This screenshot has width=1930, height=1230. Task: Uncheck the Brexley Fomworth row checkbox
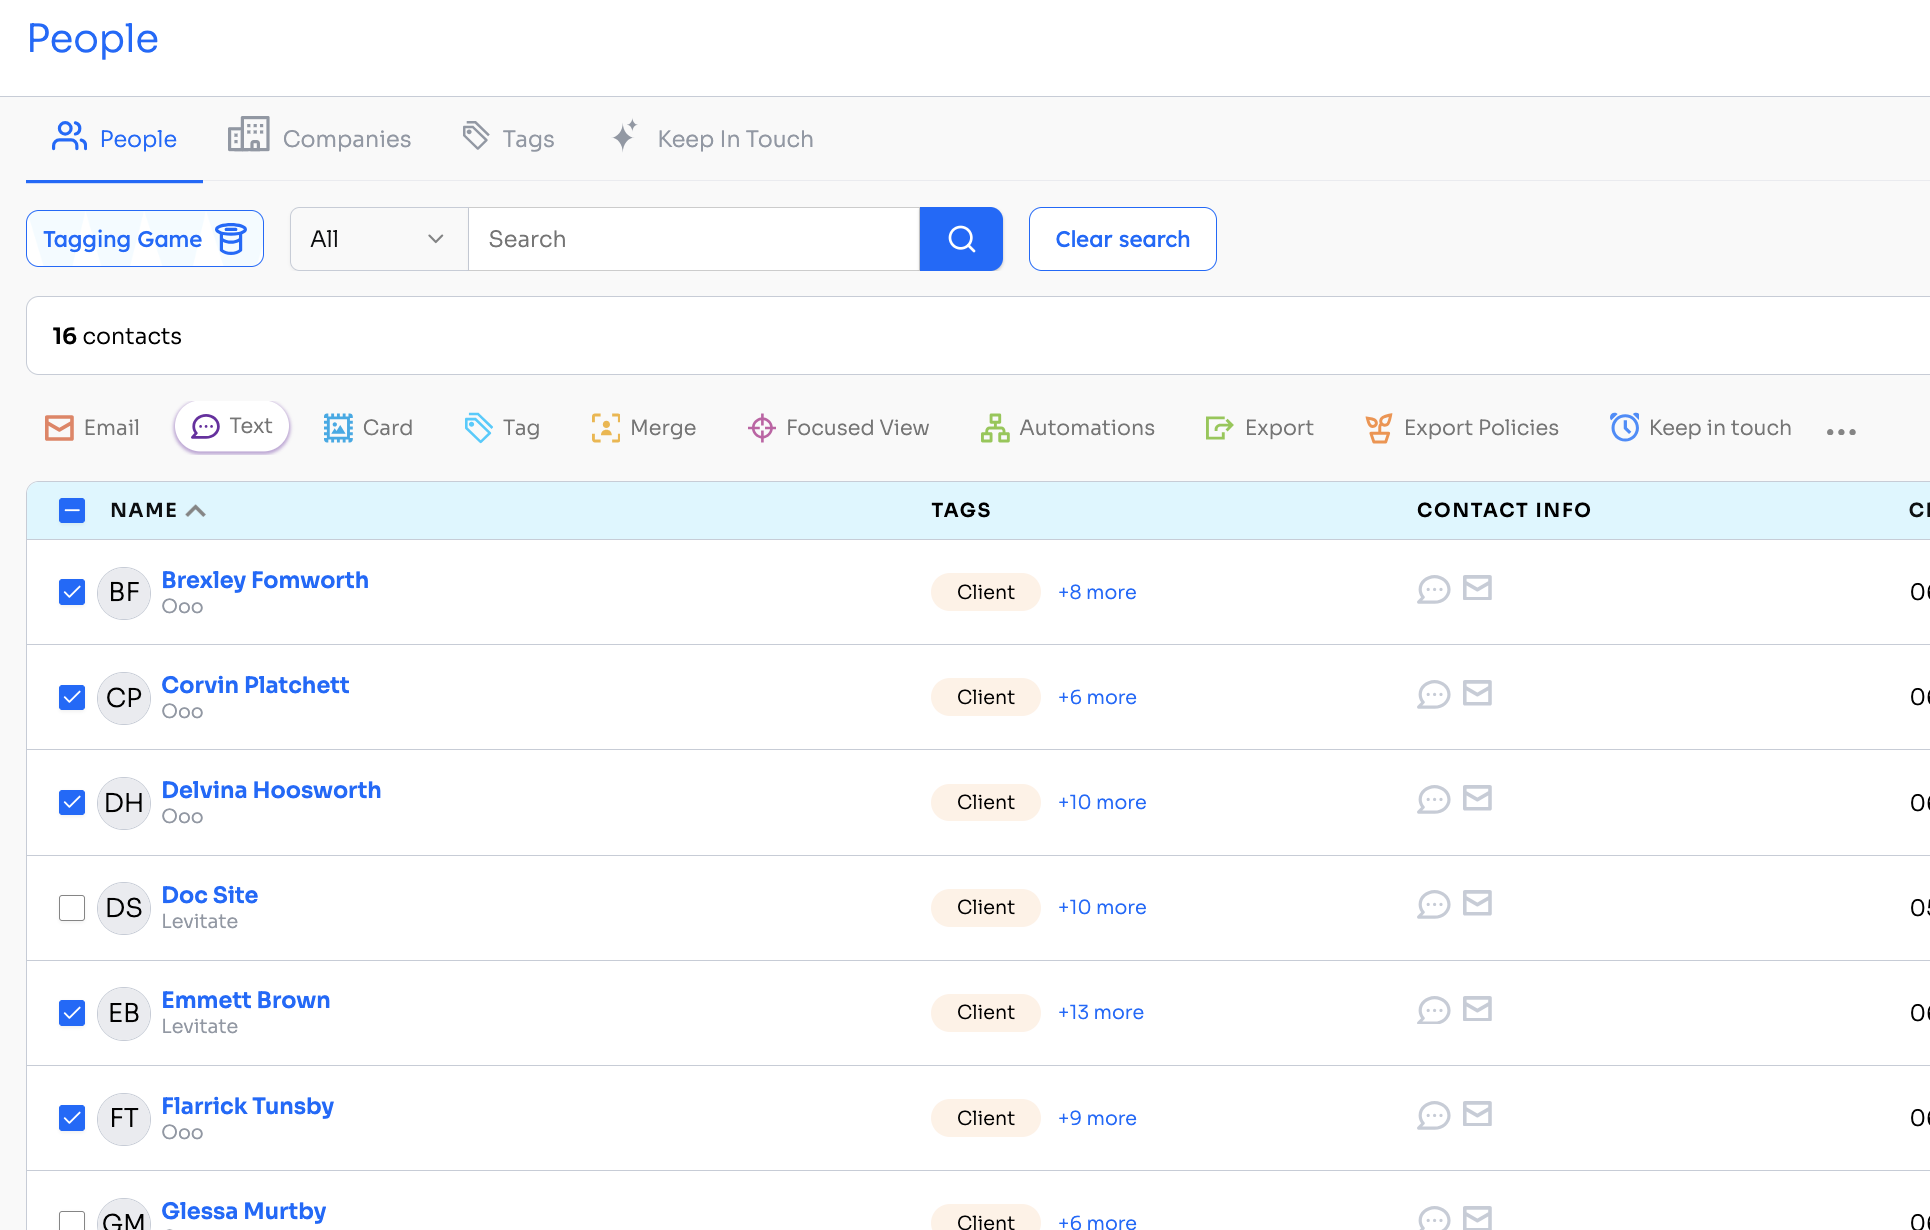coord(72,592)
